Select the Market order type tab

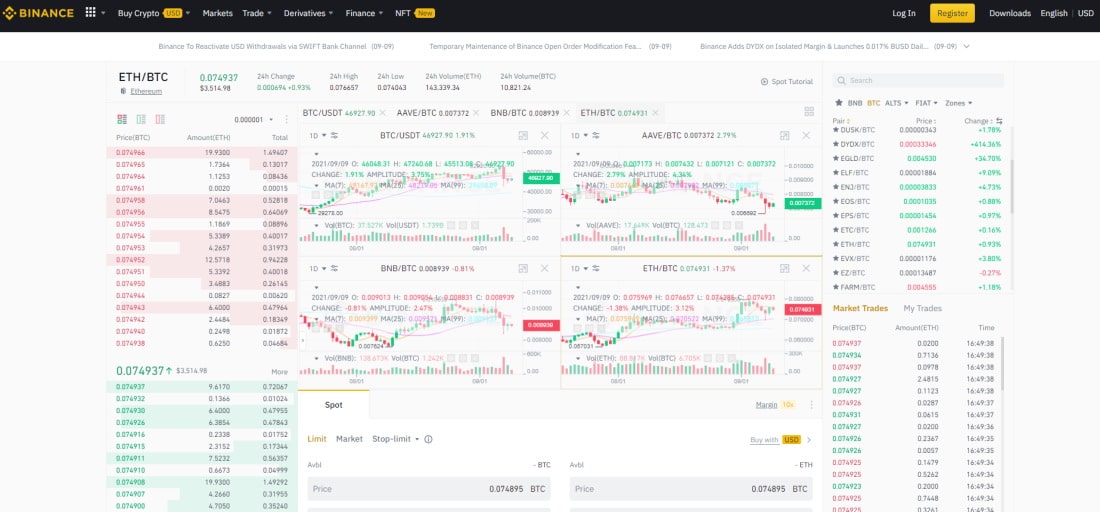pyautogui.click(x=349, y=439)
